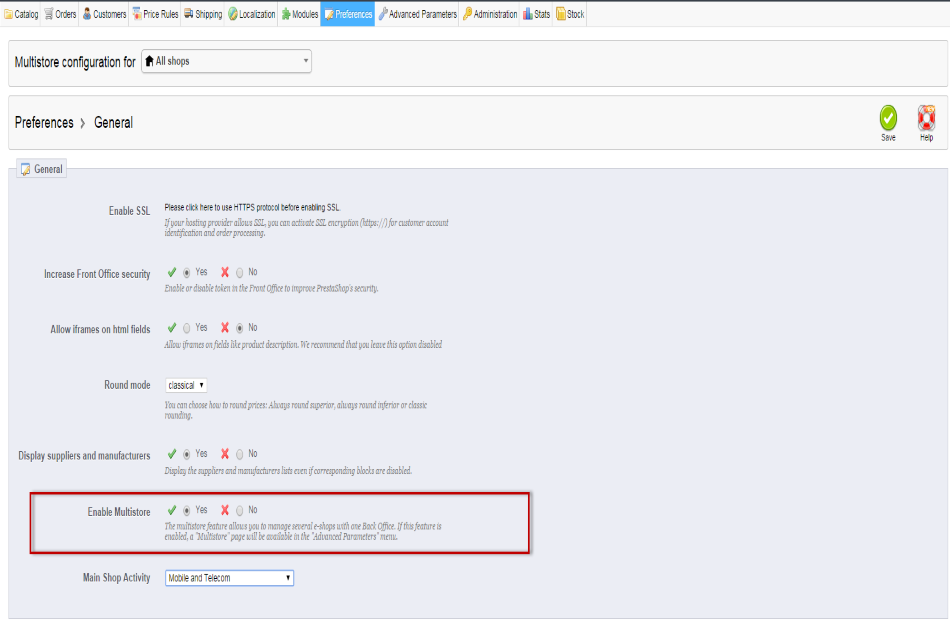950x620 pixels.
Task: Select No for Increase Front Office security
Action: [240, 272]
